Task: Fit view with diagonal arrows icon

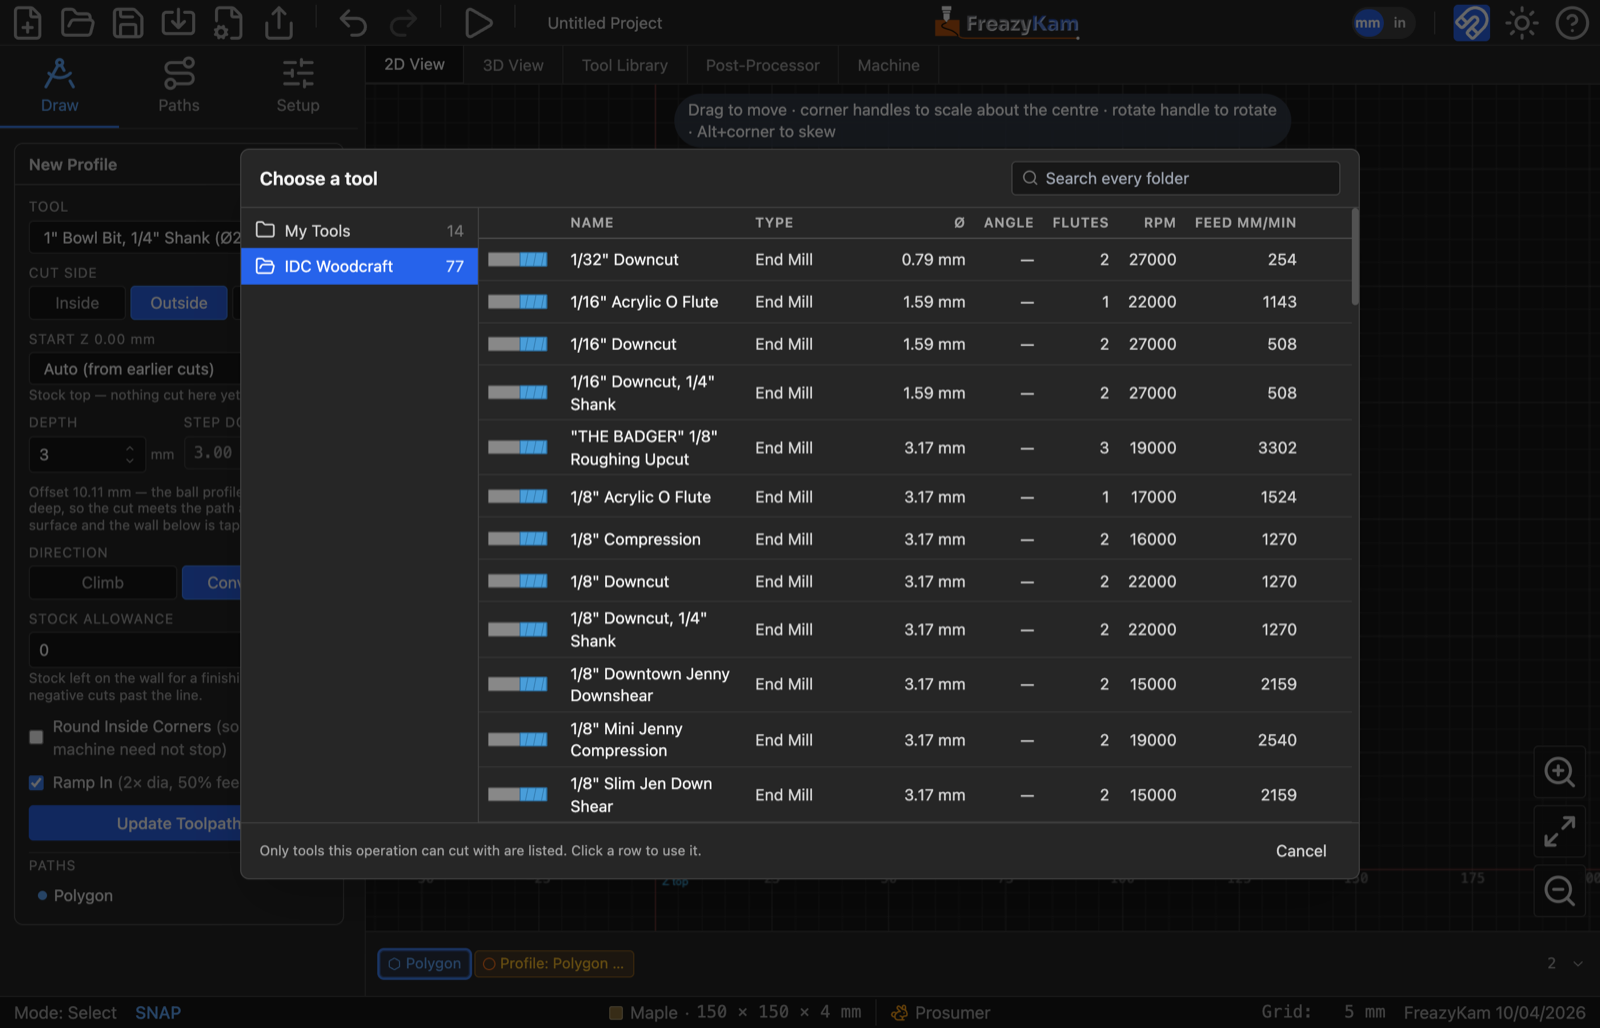Action: (1559, 831)
